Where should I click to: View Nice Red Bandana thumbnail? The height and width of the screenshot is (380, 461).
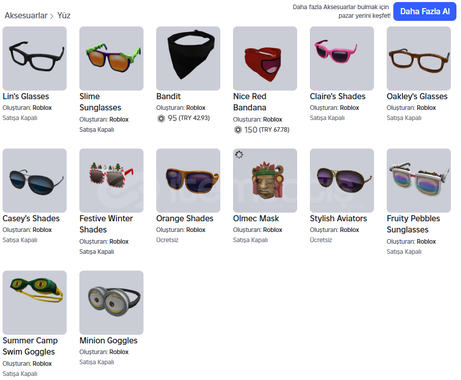click(265, 58)
